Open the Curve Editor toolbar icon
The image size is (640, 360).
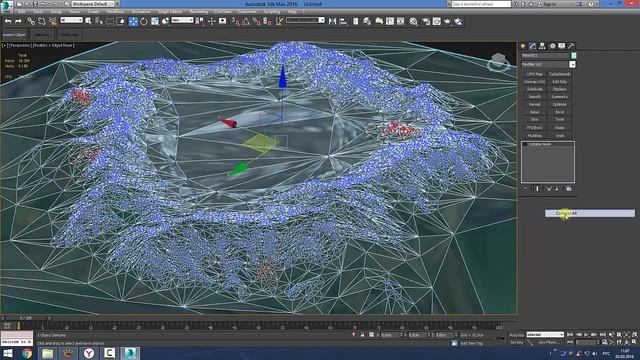[x=390, y=21]
